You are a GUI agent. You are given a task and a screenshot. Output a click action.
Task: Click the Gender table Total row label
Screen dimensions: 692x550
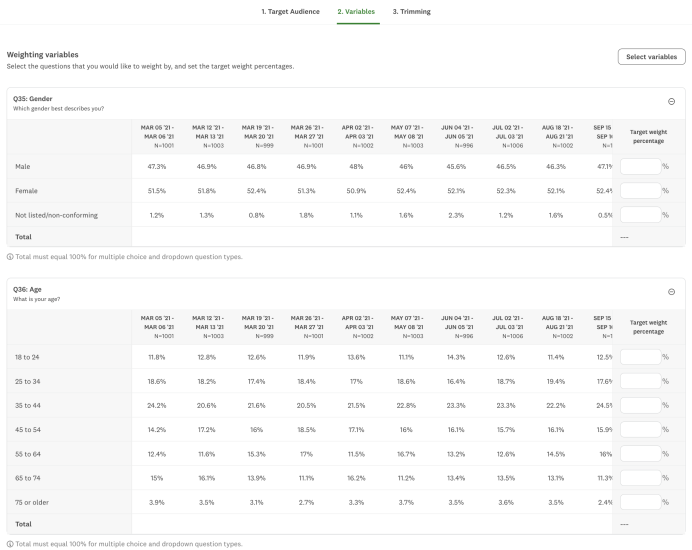[23, 237]
